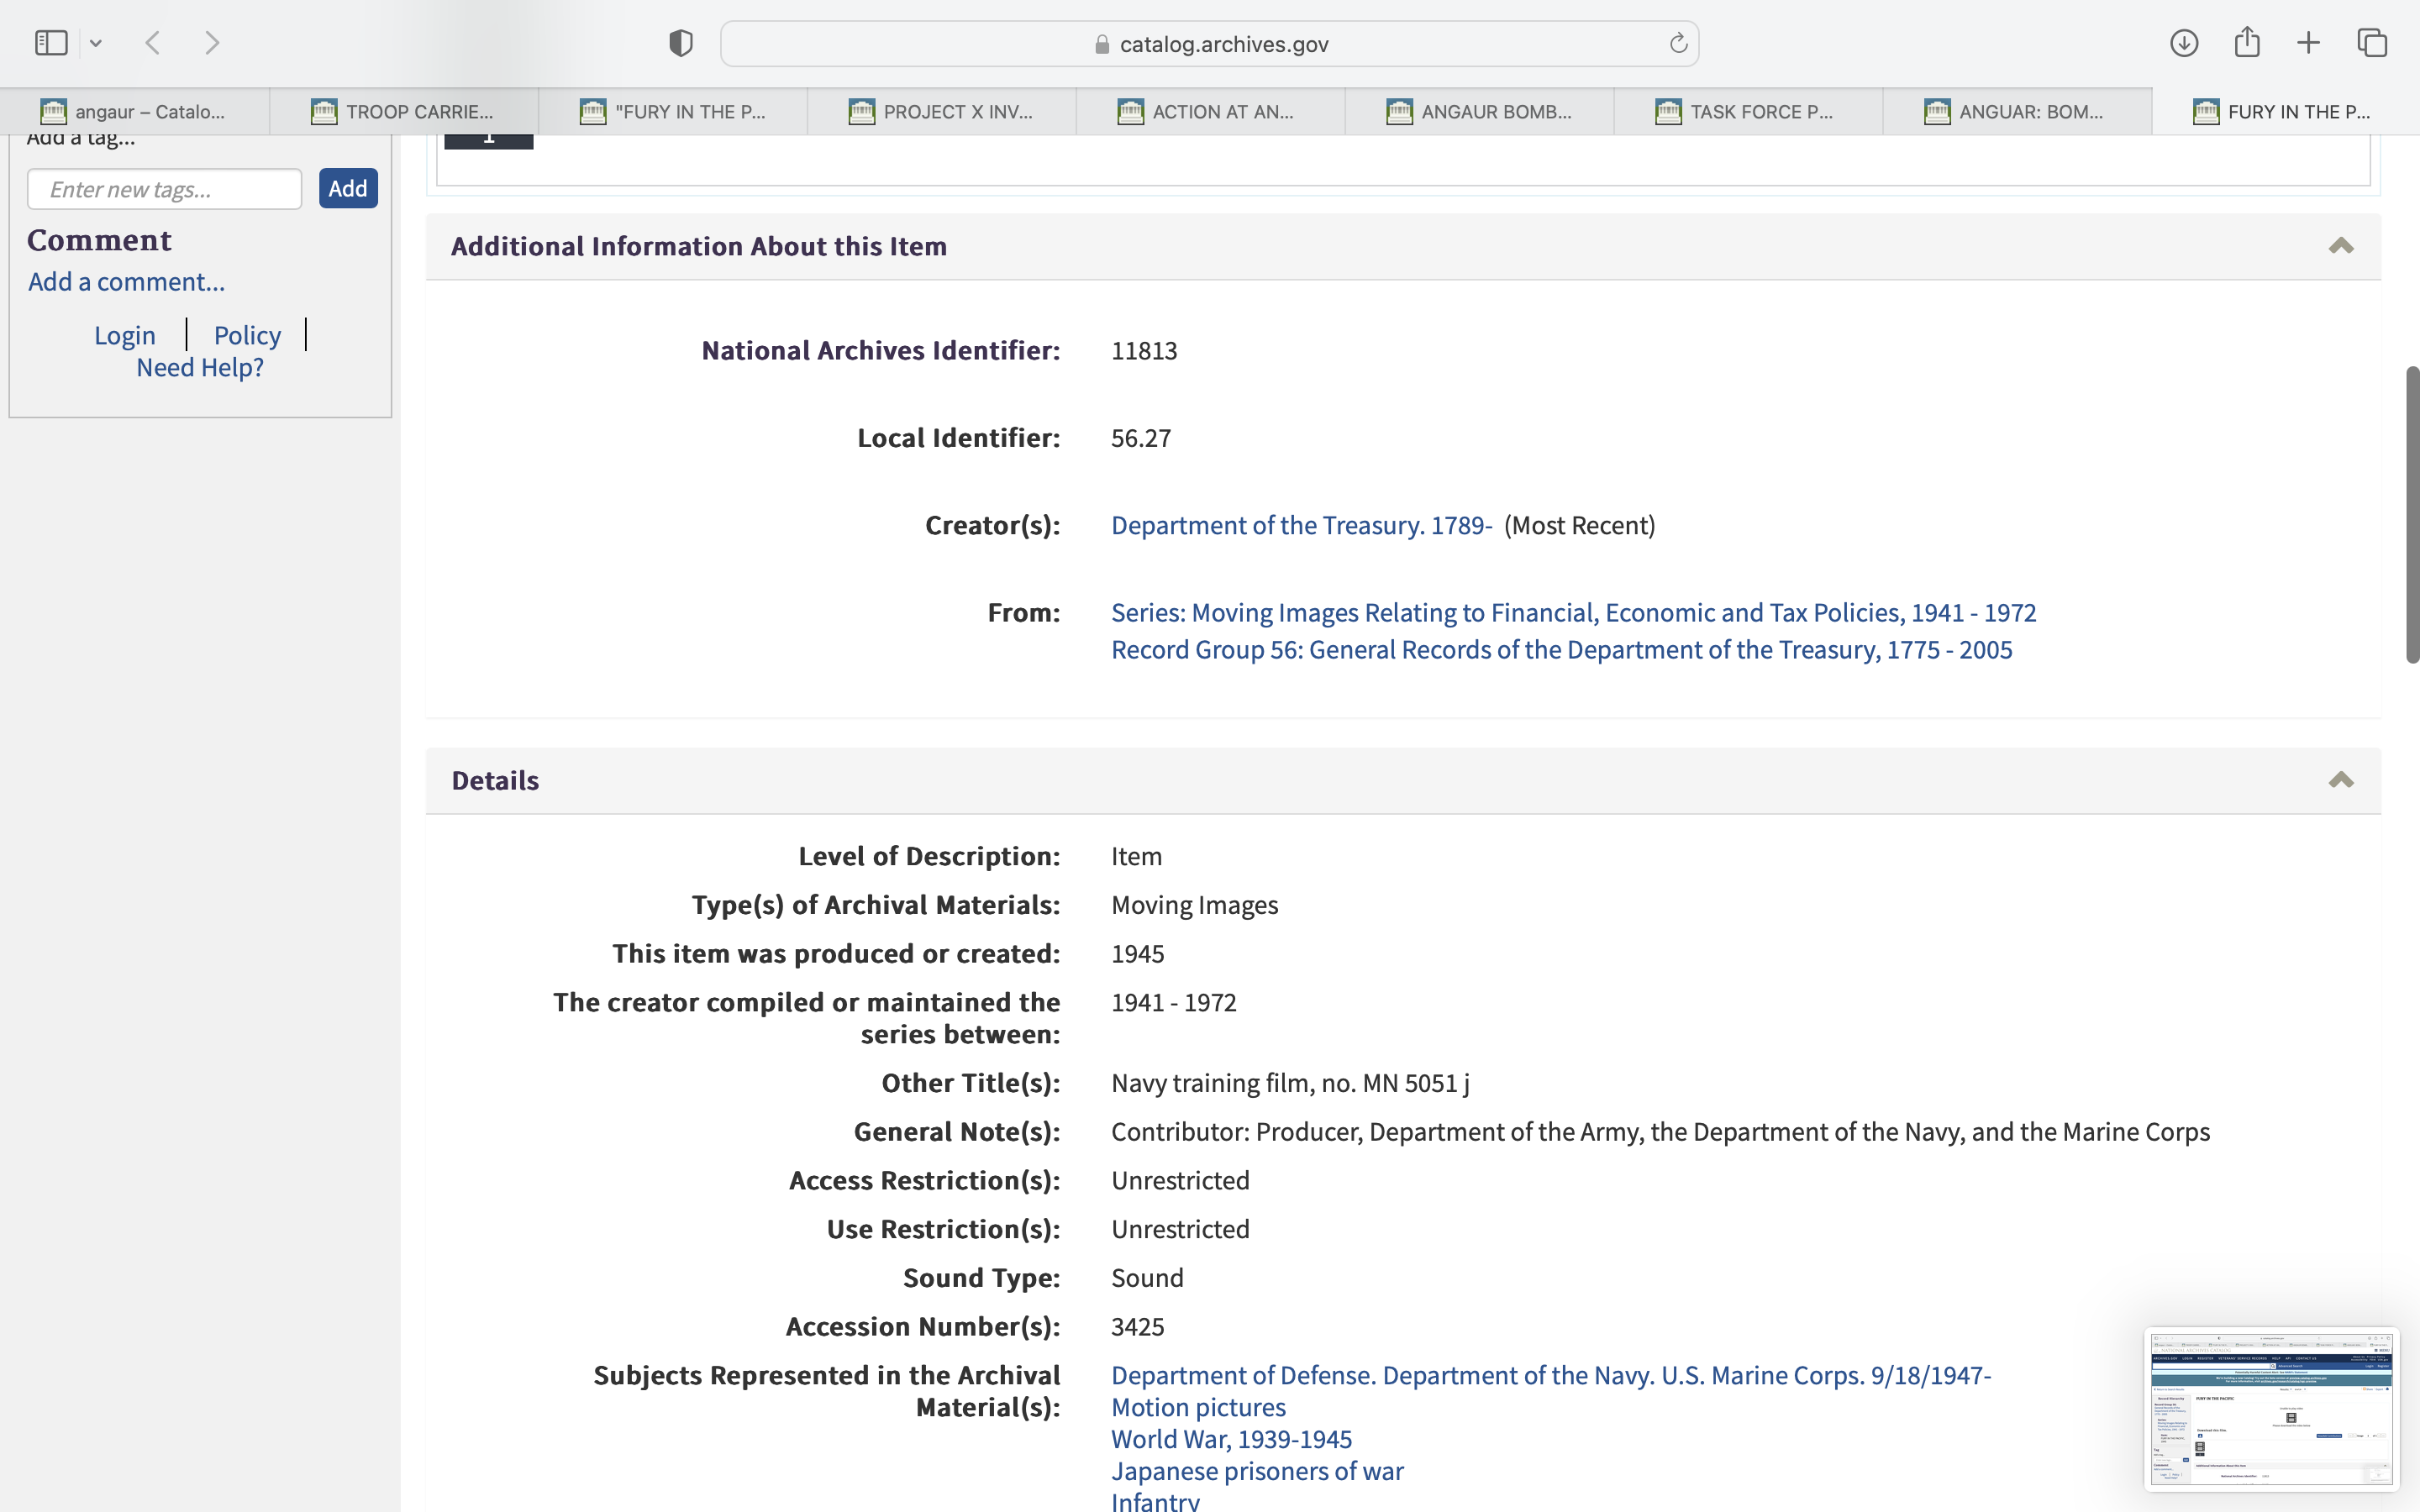Collapse the Additional Information section

click(2340, 246)
